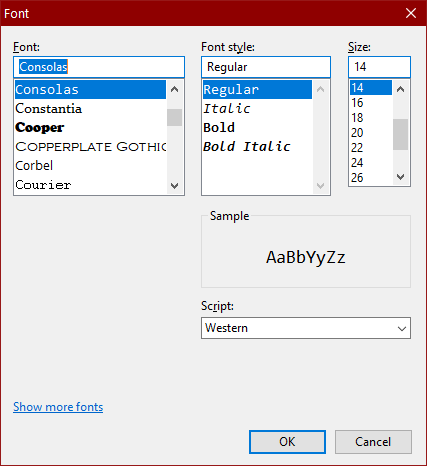Select the Courier font
This screenshot has height=466, width=427.
pos(90,184)
